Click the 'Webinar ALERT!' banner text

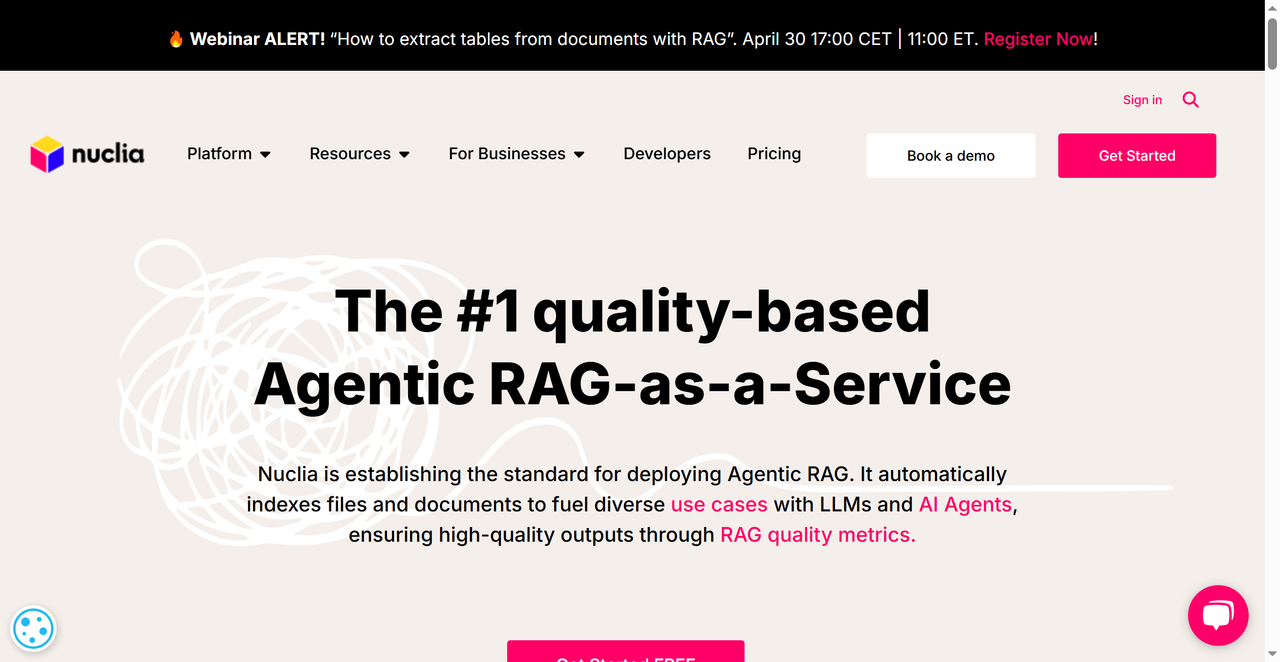pyautogui.click(x=257, y=39)
